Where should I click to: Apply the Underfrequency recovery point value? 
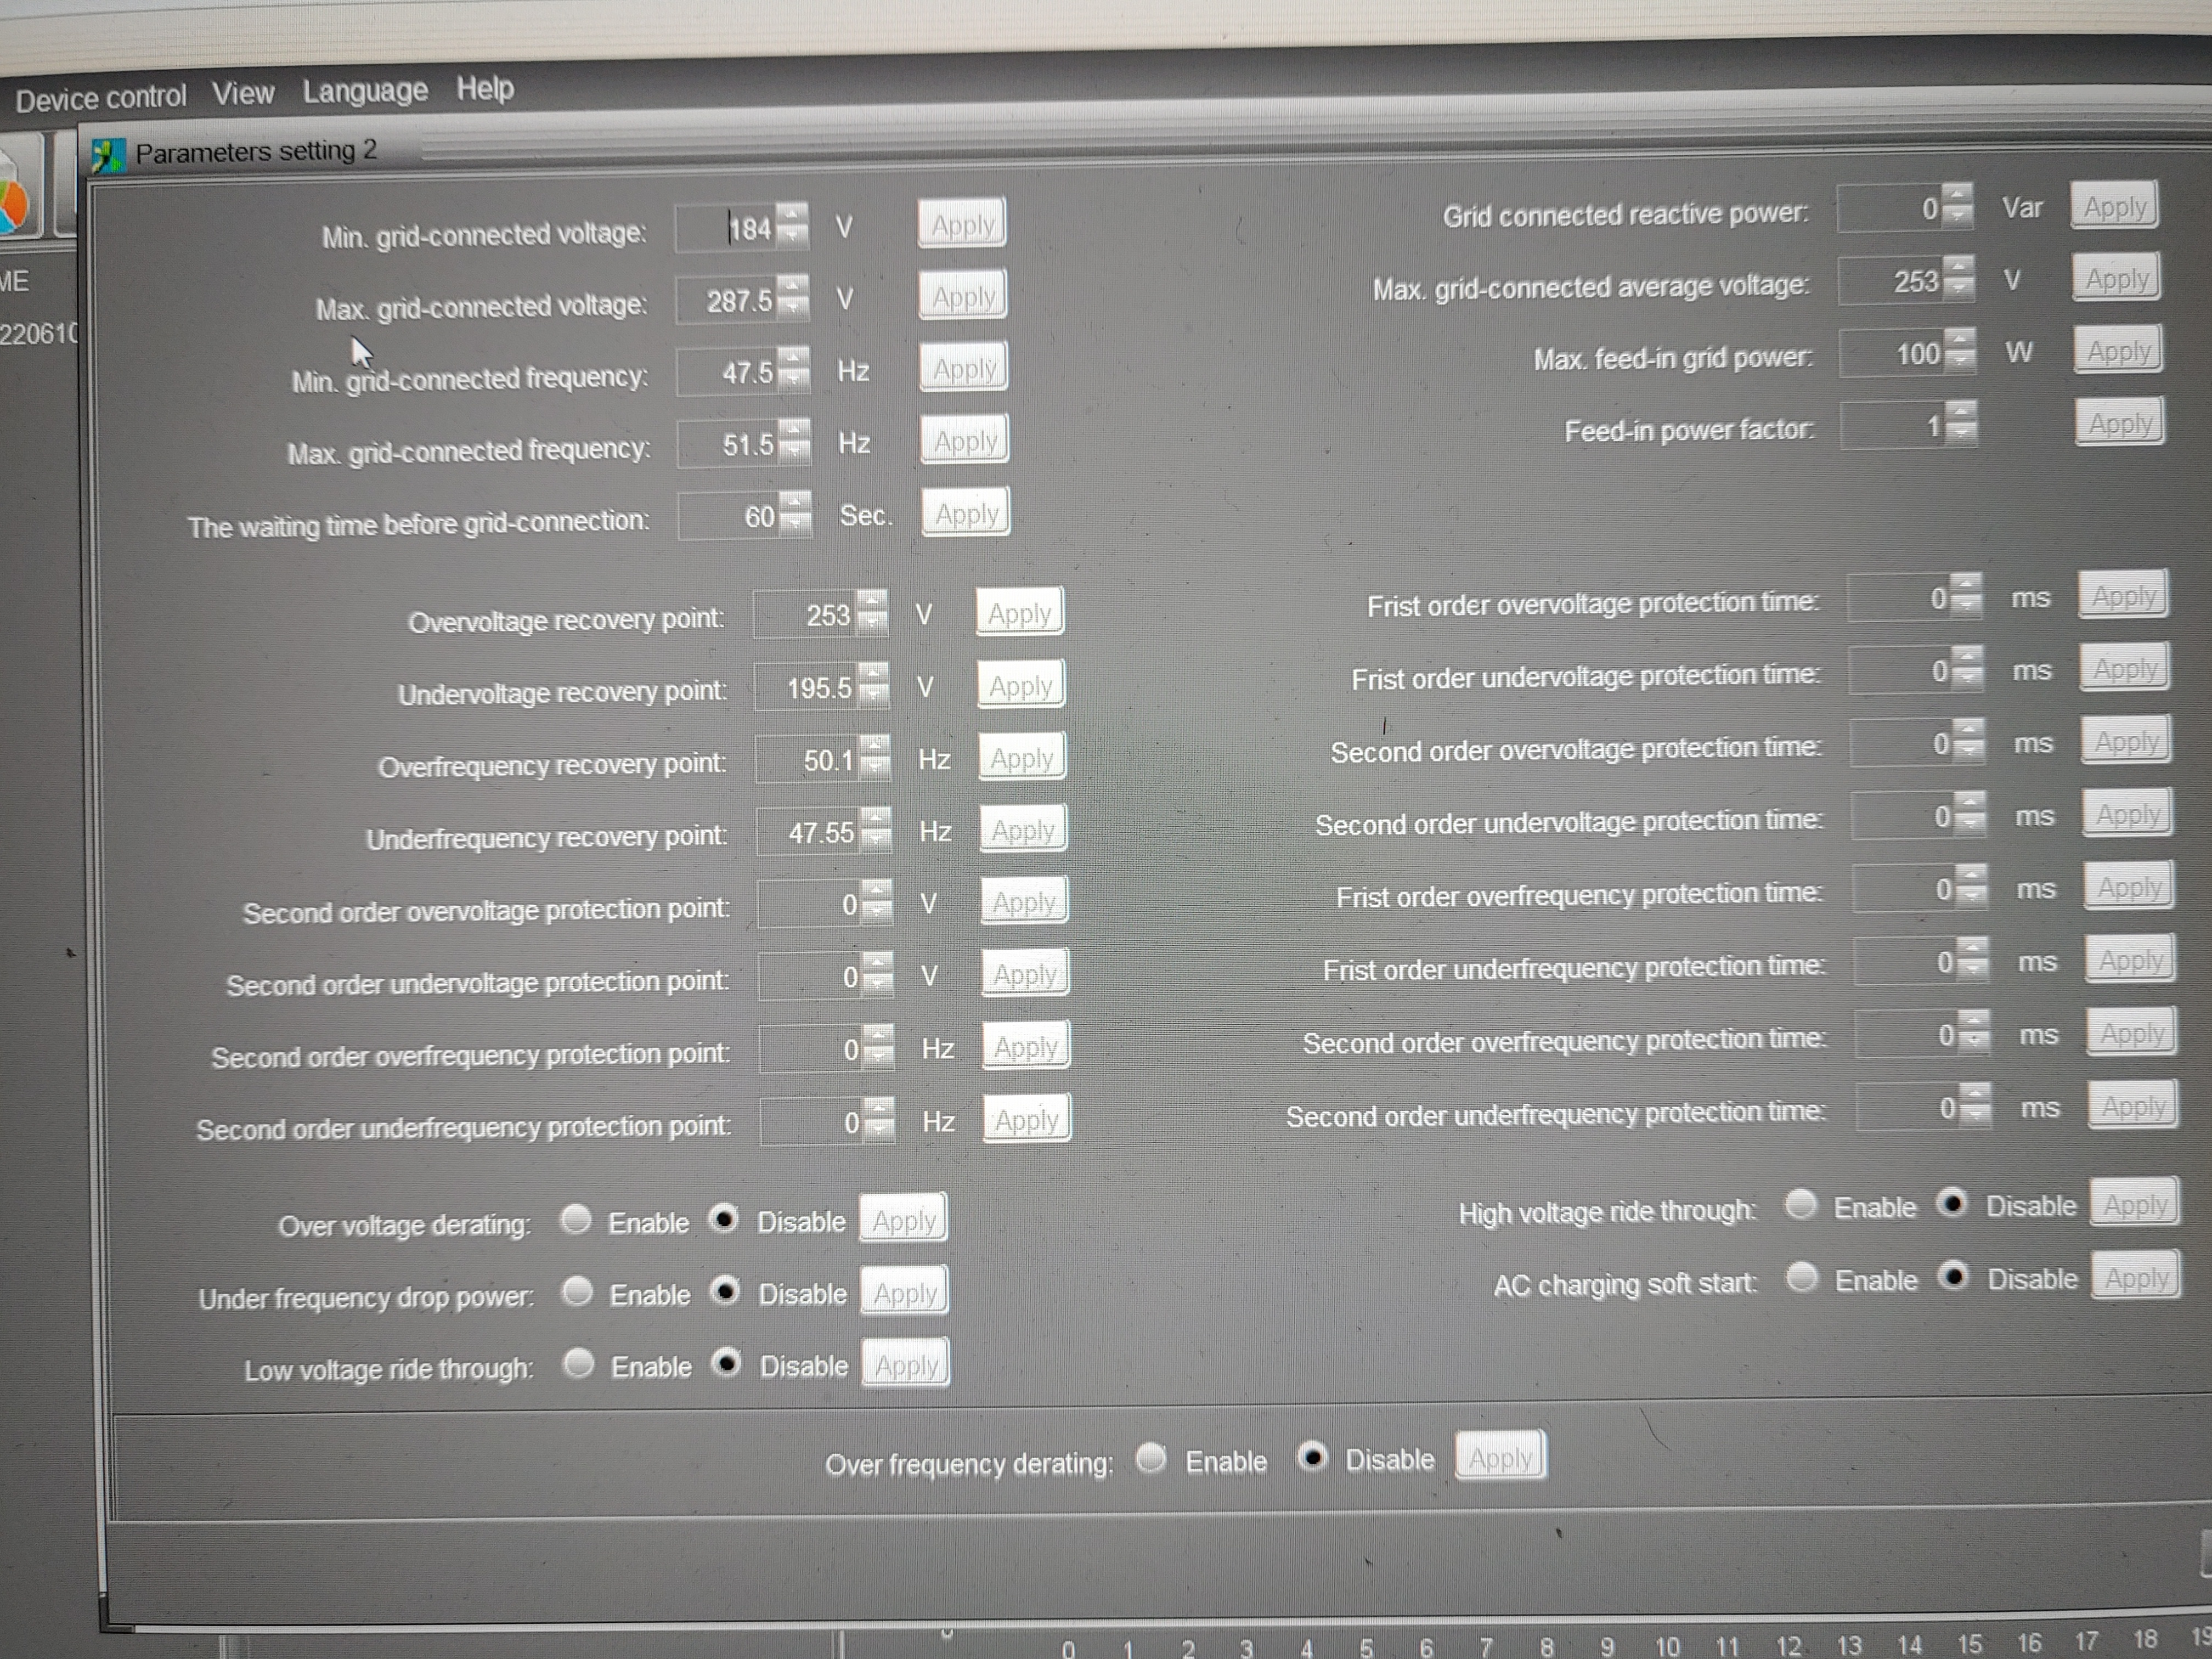pos(1023,829)
